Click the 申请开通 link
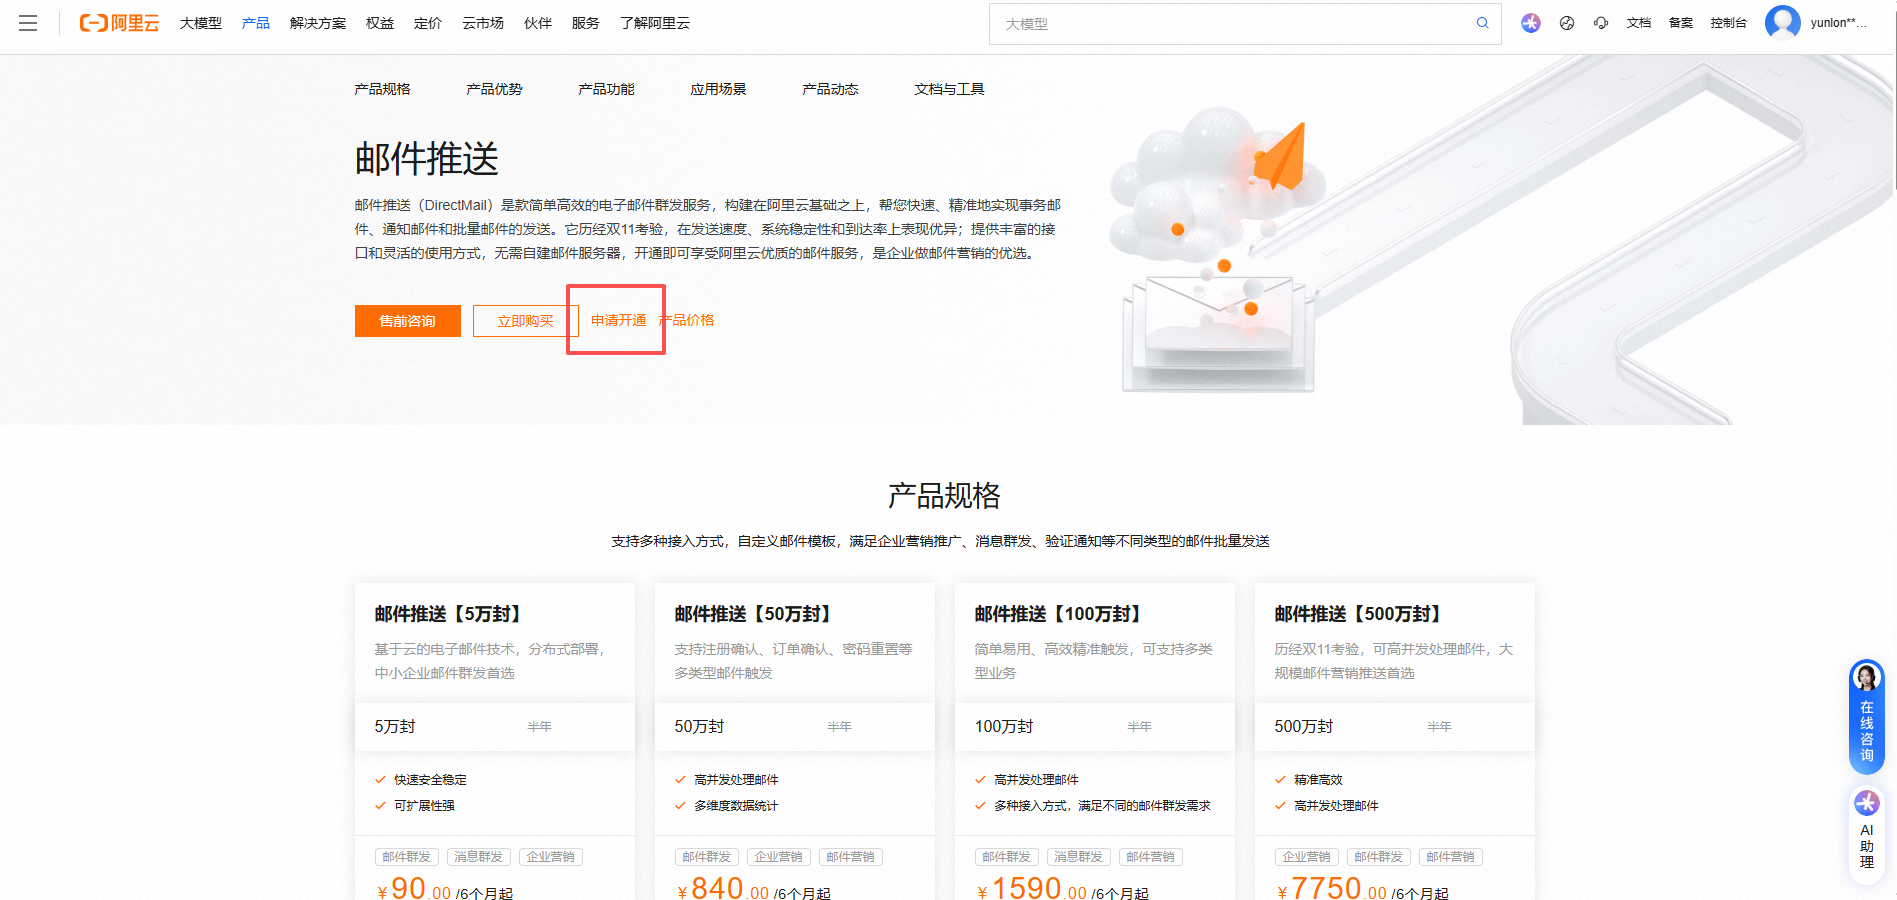The height and width of the screenshot is (900, 1897). (618, 320)
